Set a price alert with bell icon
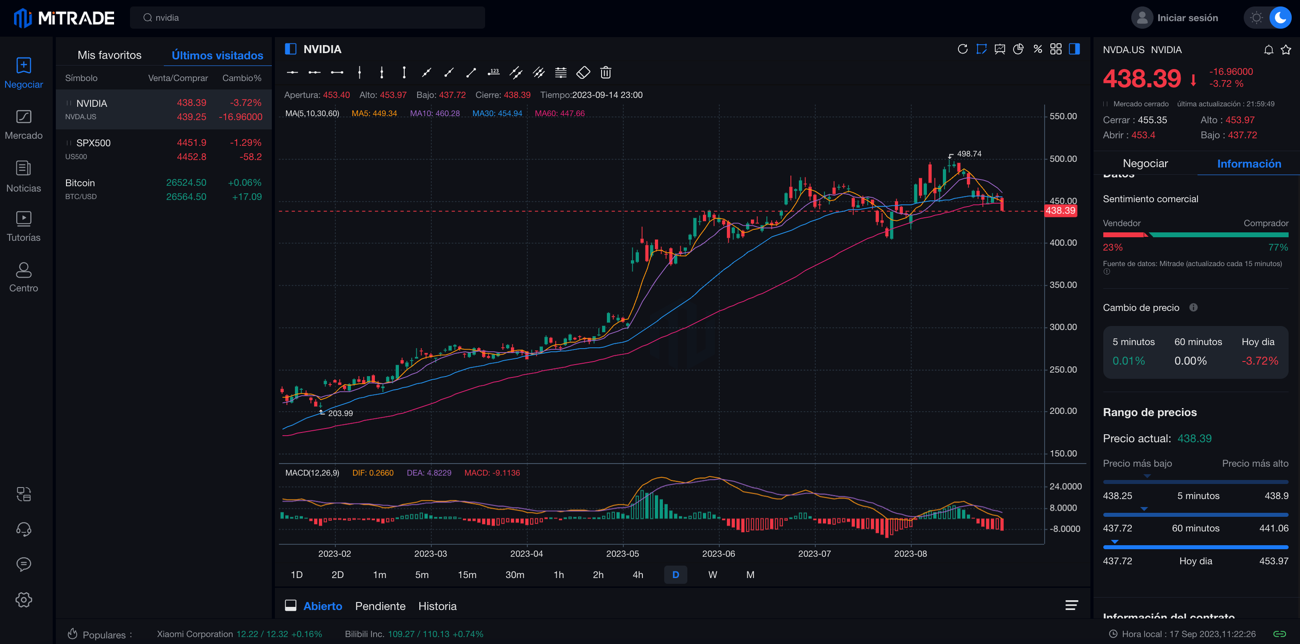The width and height of the screenshot is (1300, 644). (x=1268, y=50)
